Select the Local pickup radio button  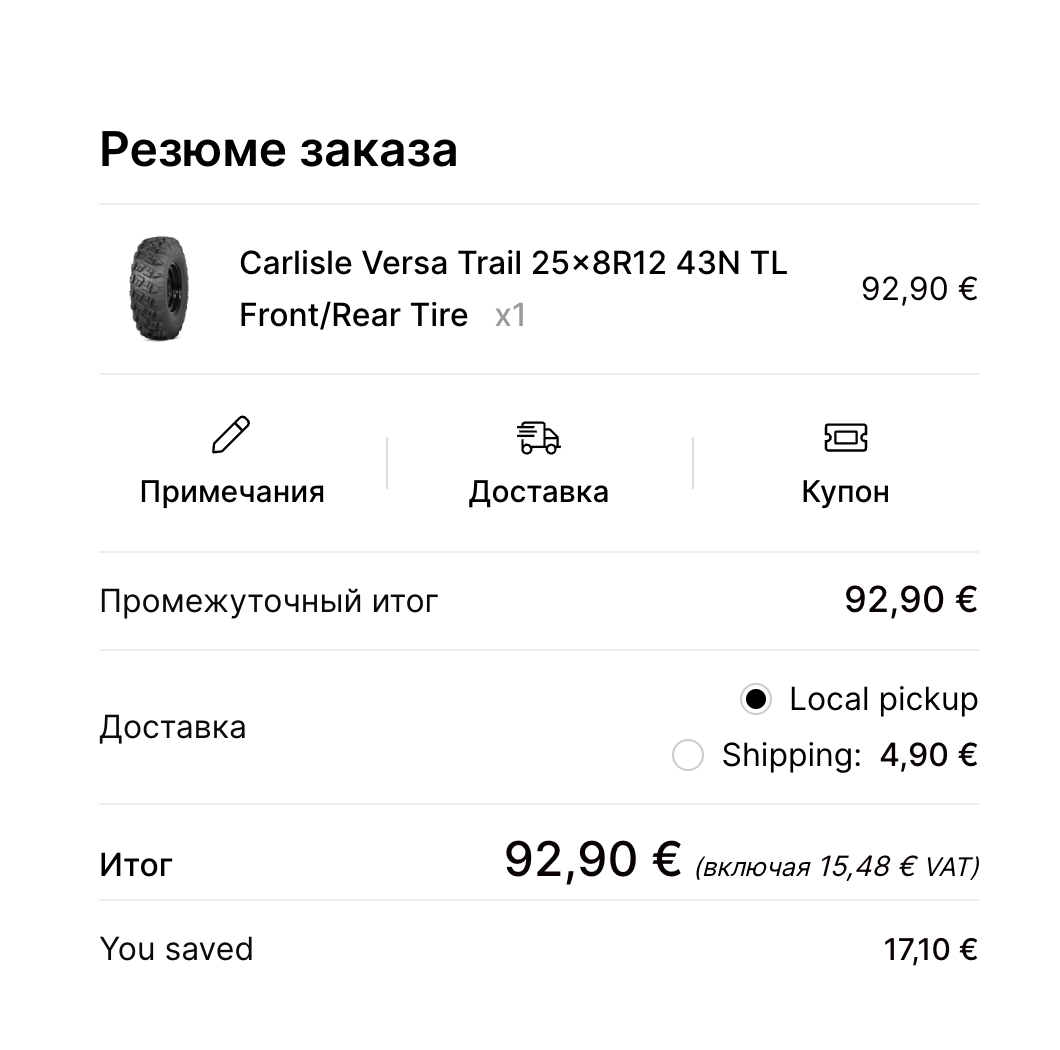tap(755, 699)
